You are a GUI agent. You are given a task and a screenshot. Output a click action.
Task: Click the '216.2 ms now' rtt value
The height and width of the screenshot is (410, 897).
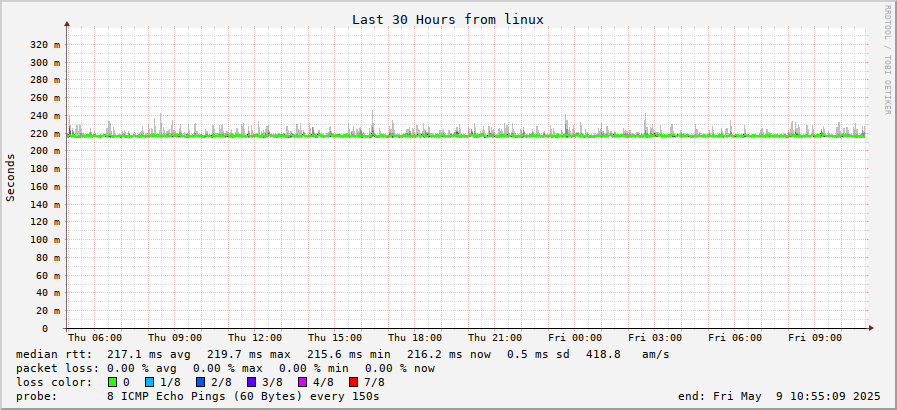tap(449, 355)
